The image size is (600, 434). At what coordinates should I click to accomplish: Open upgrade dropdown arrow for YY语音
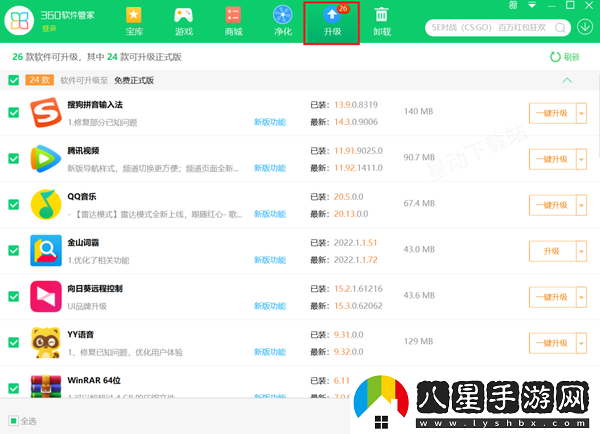(x=581, y=343)
